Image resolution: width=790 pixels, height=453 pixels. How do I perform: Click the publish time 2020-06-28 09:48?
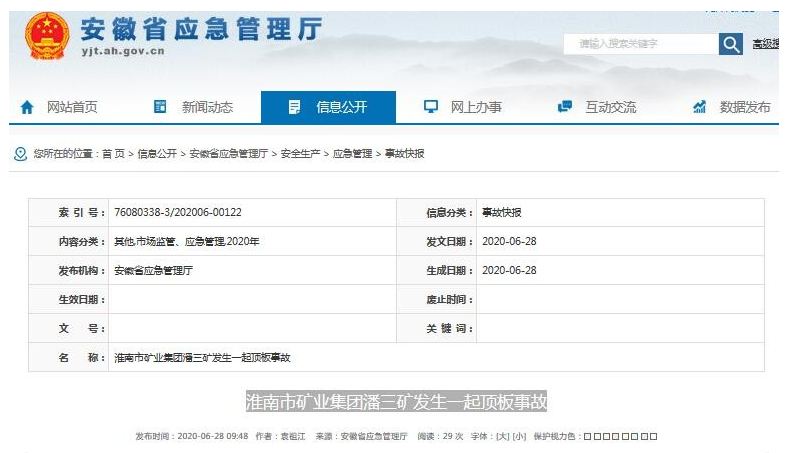click(x=213, y=436)
